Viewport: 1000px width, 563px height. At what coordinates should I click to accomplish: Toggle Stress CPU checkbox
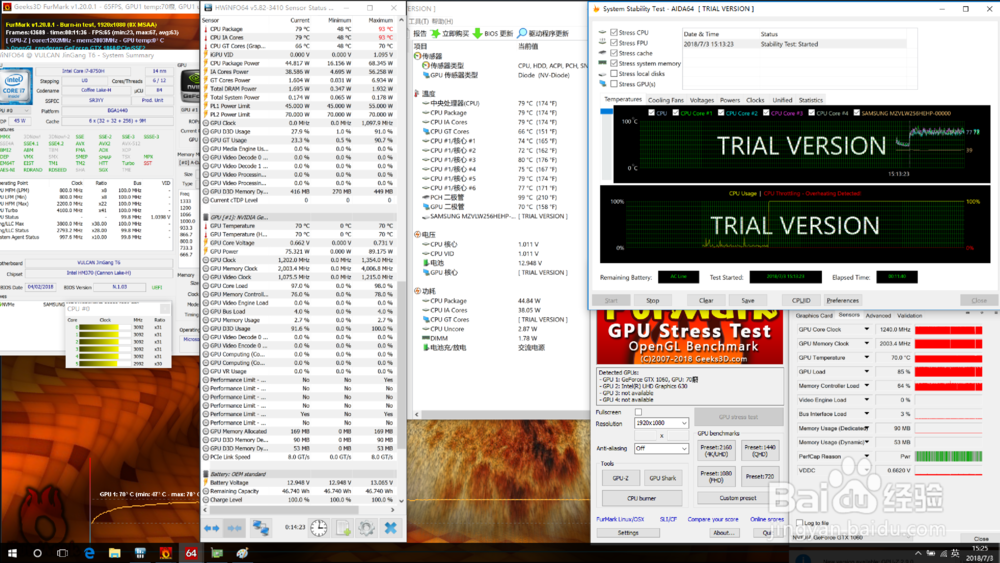coord(614,33)
